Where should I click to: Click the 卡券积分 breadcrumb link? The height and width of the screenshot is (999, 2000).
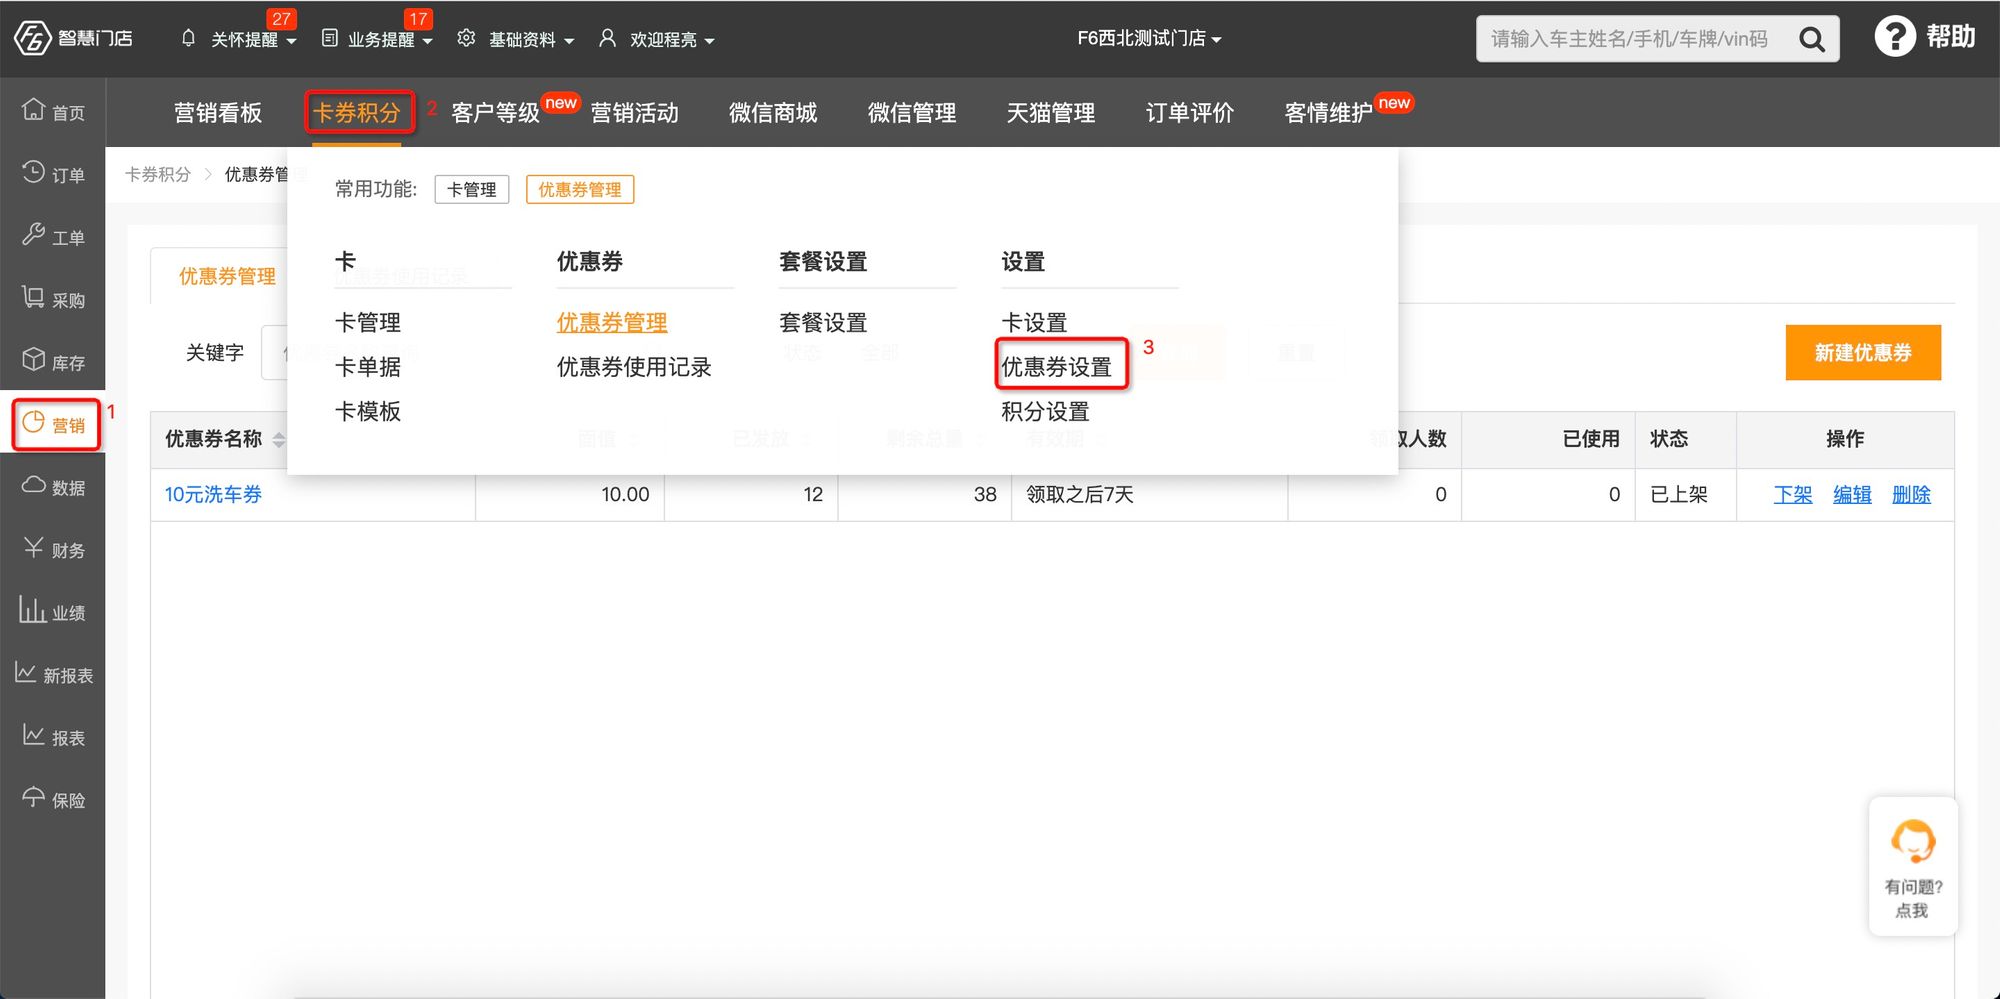[x=158, y=174]
